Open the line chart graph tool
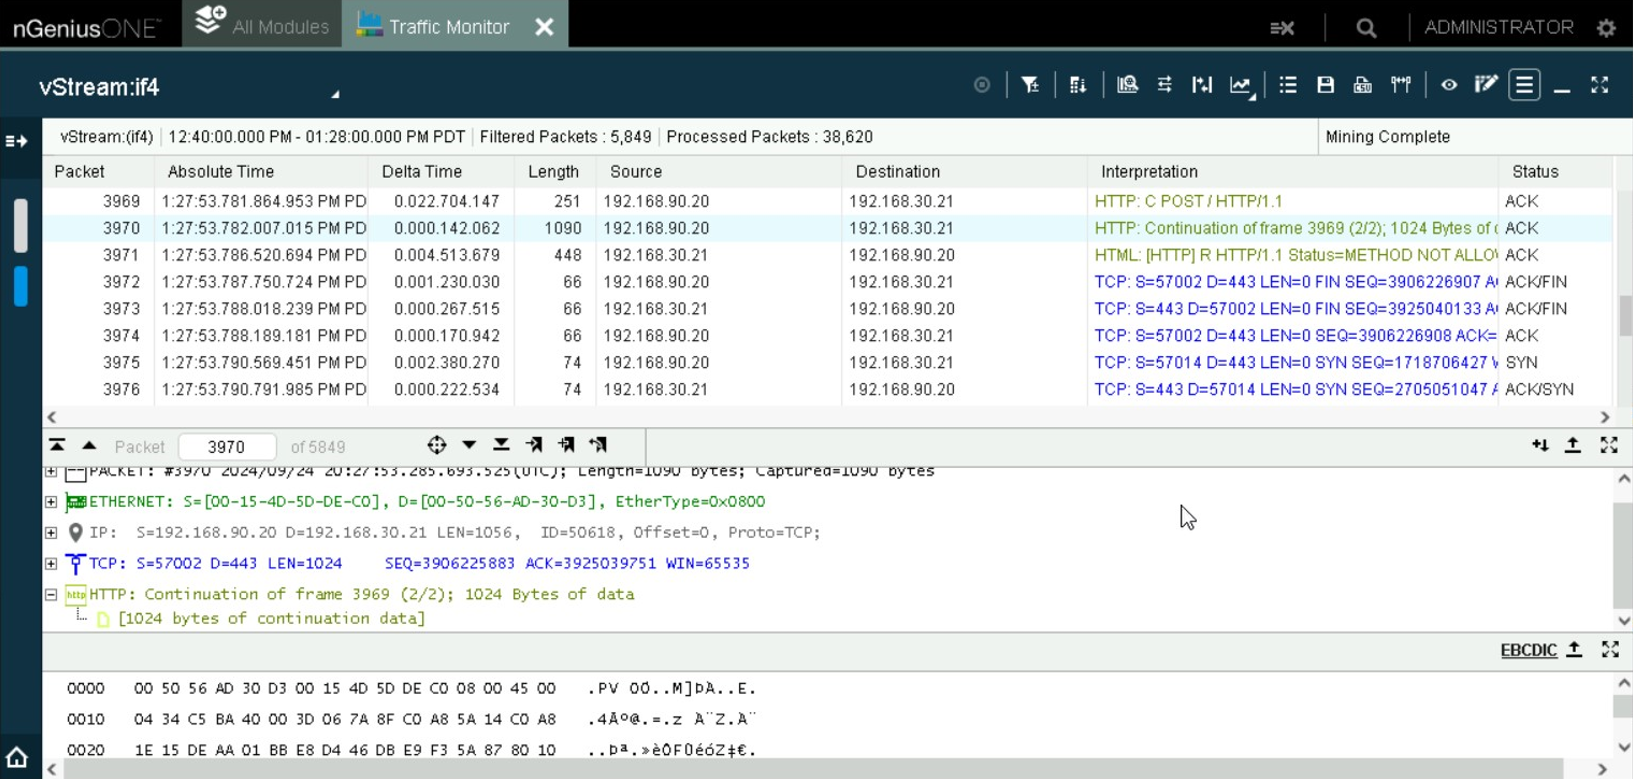 point(1240,86)
